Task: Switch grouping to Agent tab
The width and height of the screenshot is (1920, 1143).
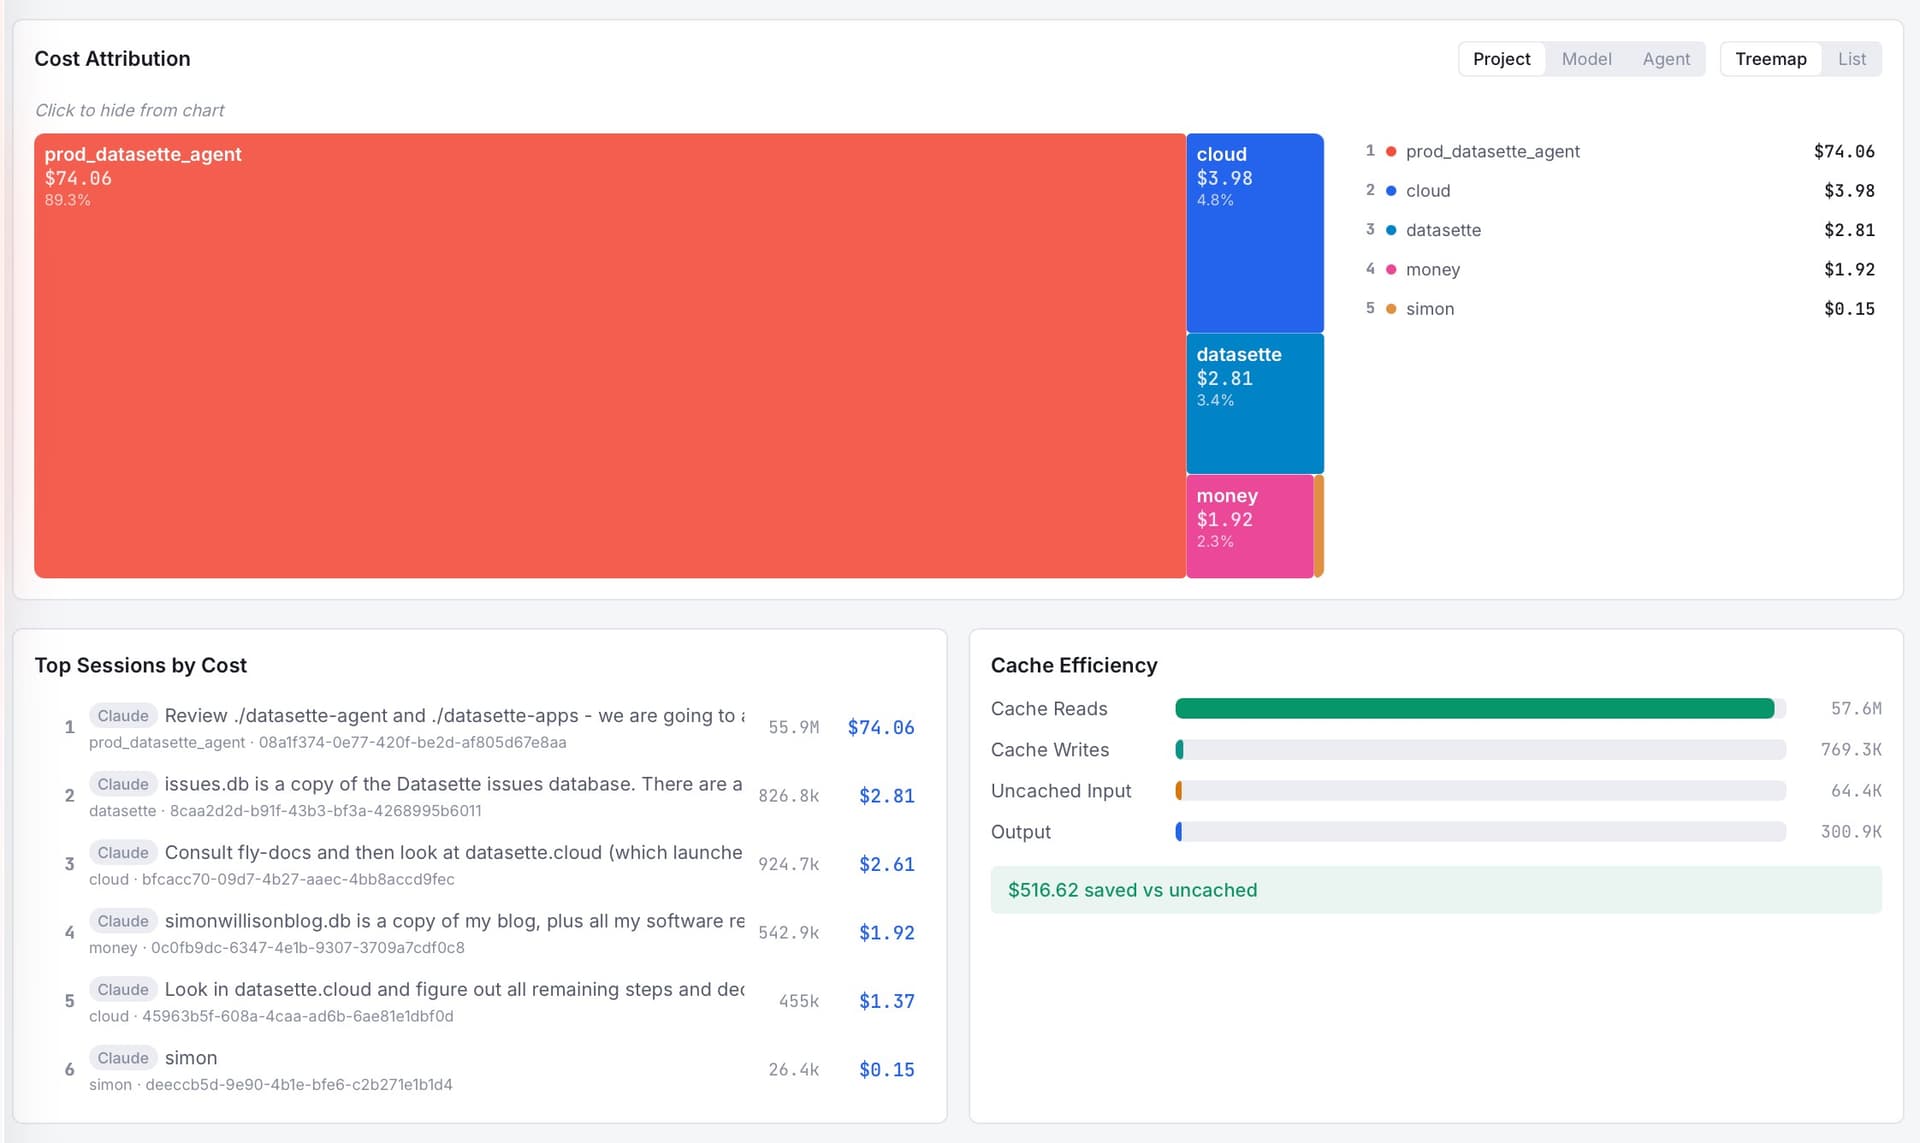Action: [x=1666, y=59]
